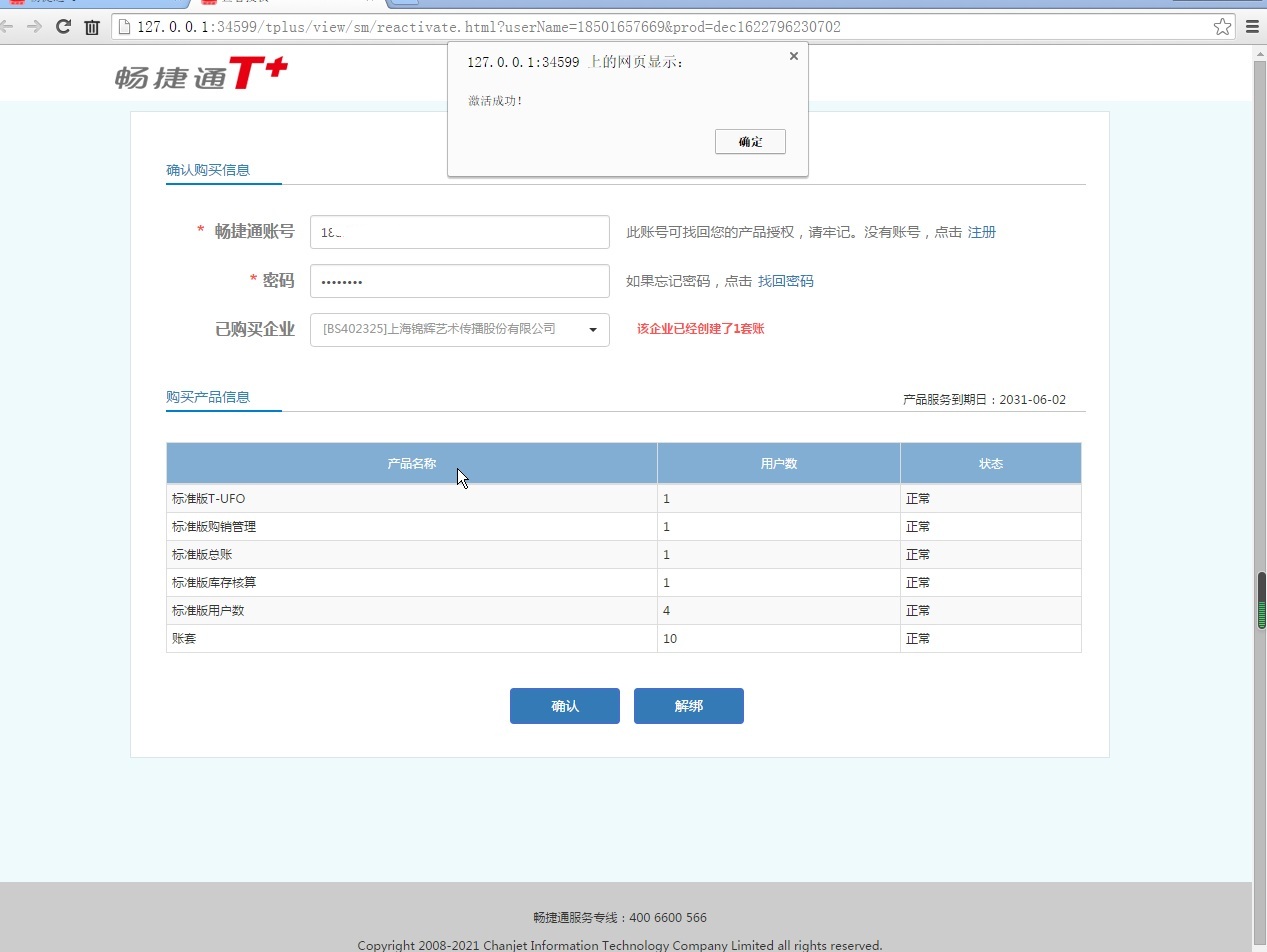1267x952 pixels.
Task: Click user count 4 for 标准版用户数
Action: [667, 610]
